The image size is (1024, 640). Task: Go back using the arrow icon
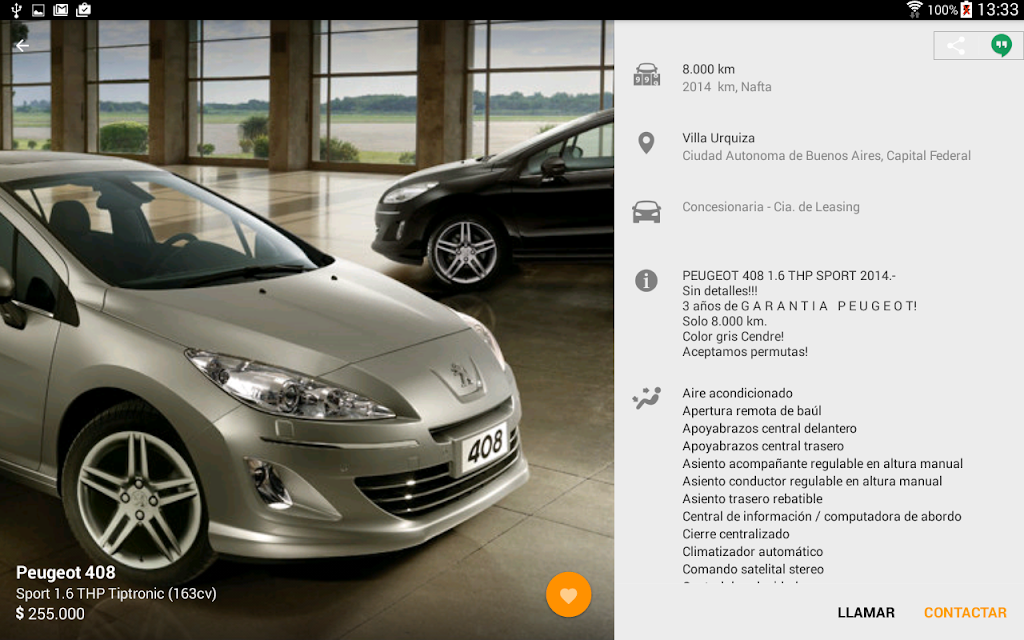tap(22, 46)
